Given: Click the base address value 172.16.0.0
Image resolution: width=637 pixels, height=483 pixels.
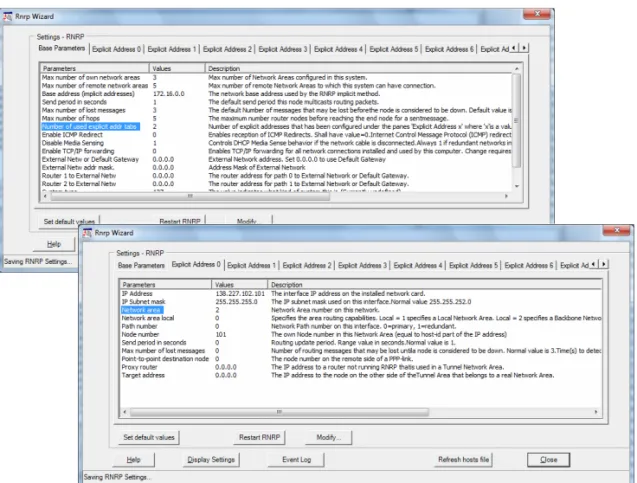Looking at the screenshot, I should click(169, 94).
